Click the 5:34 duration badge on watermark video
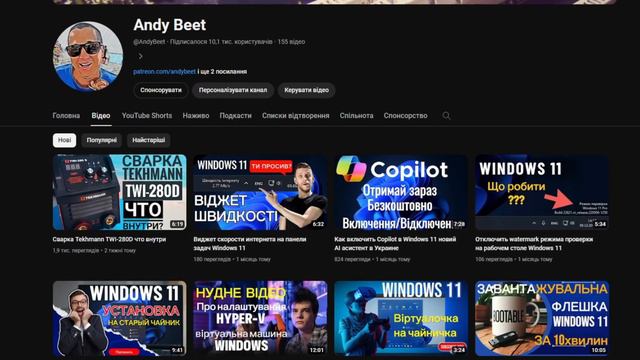 point(600,224)
